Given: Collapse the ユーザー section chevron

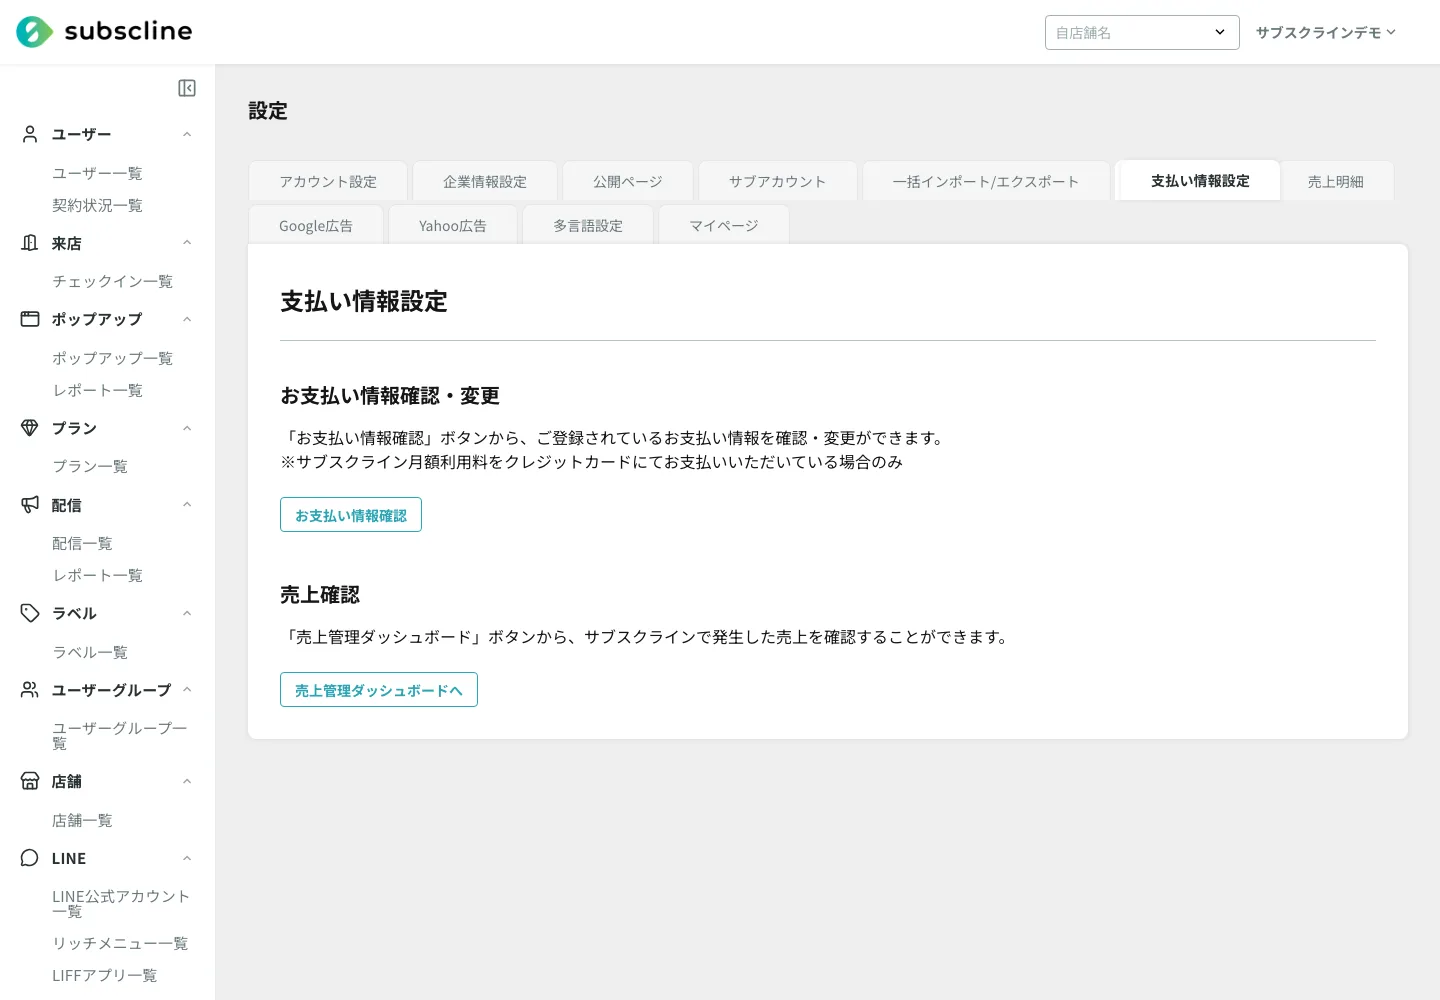Looking at the screenshot, I should pos(187,134).
